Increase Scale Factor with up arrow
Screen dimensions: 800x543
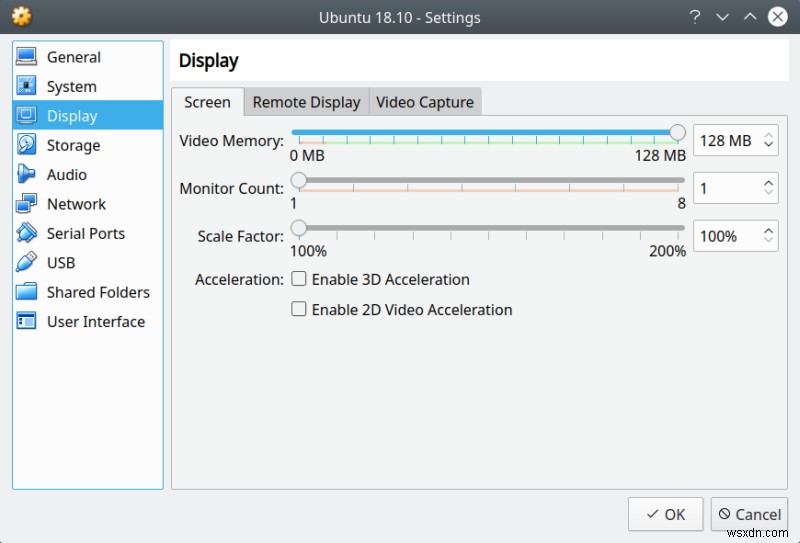pyautogui.click(x=768, y=231)
